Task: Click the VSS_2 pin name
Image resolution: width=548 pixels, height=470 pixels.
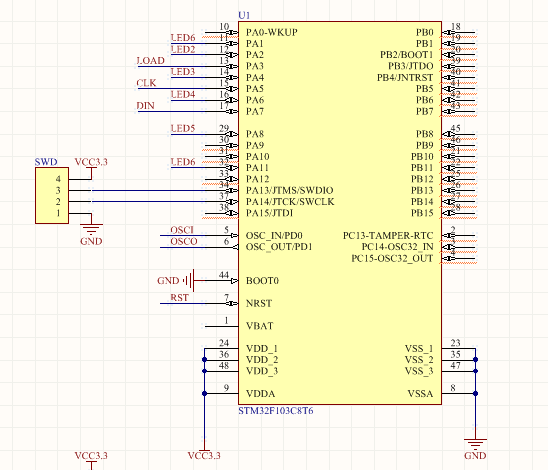Action: pyautogui.click(x=419, y=360)
